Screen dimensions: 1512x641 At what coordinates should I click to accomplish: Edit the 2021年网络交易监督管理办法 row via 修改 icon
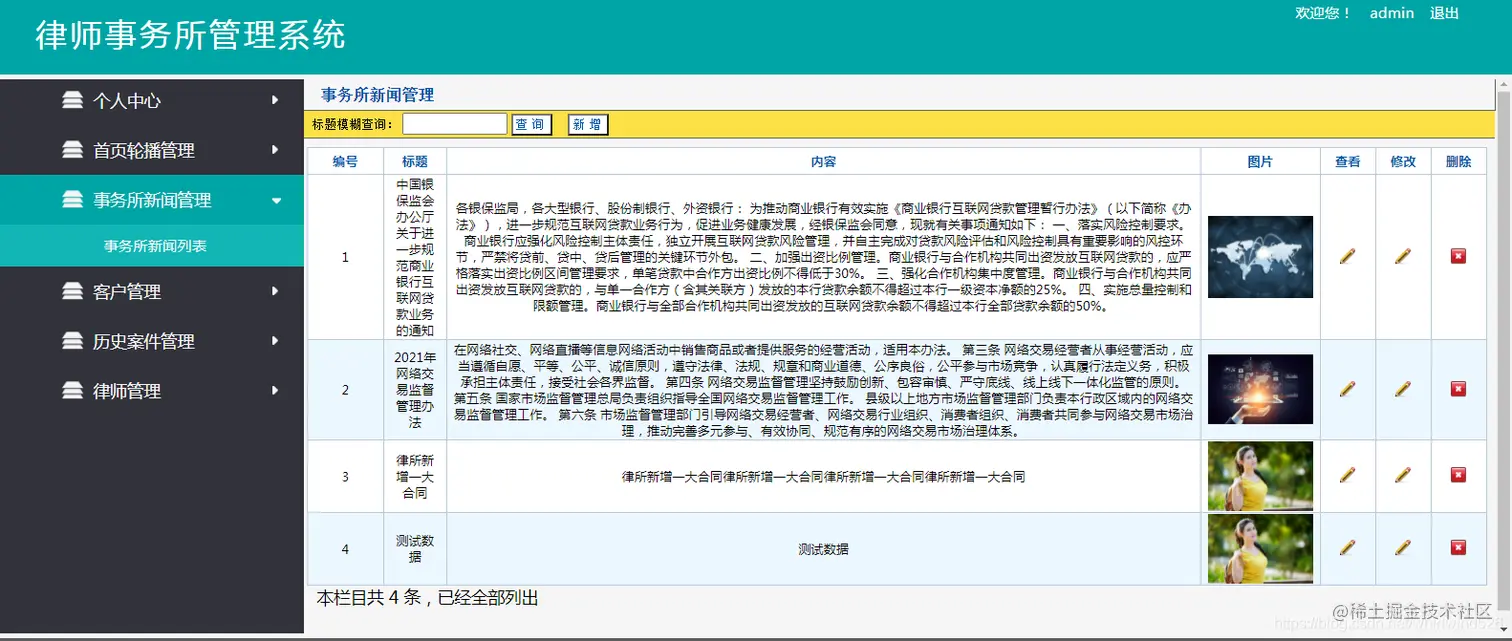(x=1403, y=389)
